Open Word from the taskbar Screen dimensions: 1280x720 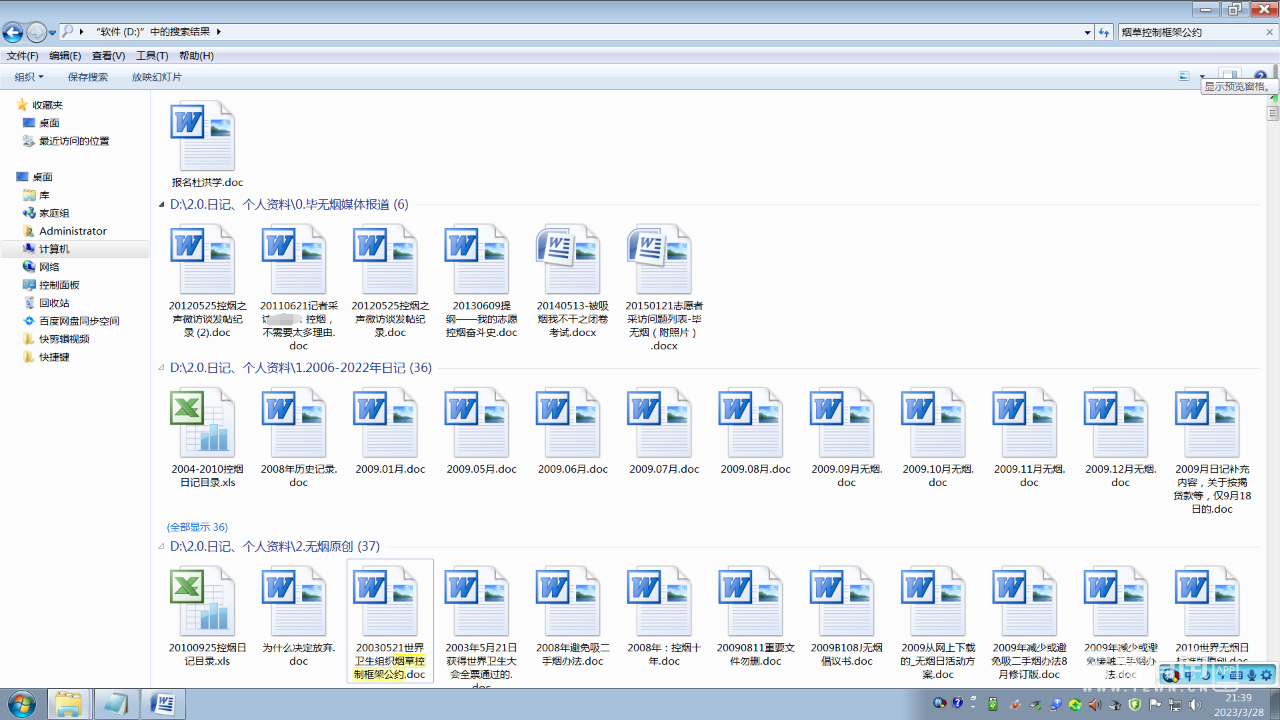pos(161,703)
